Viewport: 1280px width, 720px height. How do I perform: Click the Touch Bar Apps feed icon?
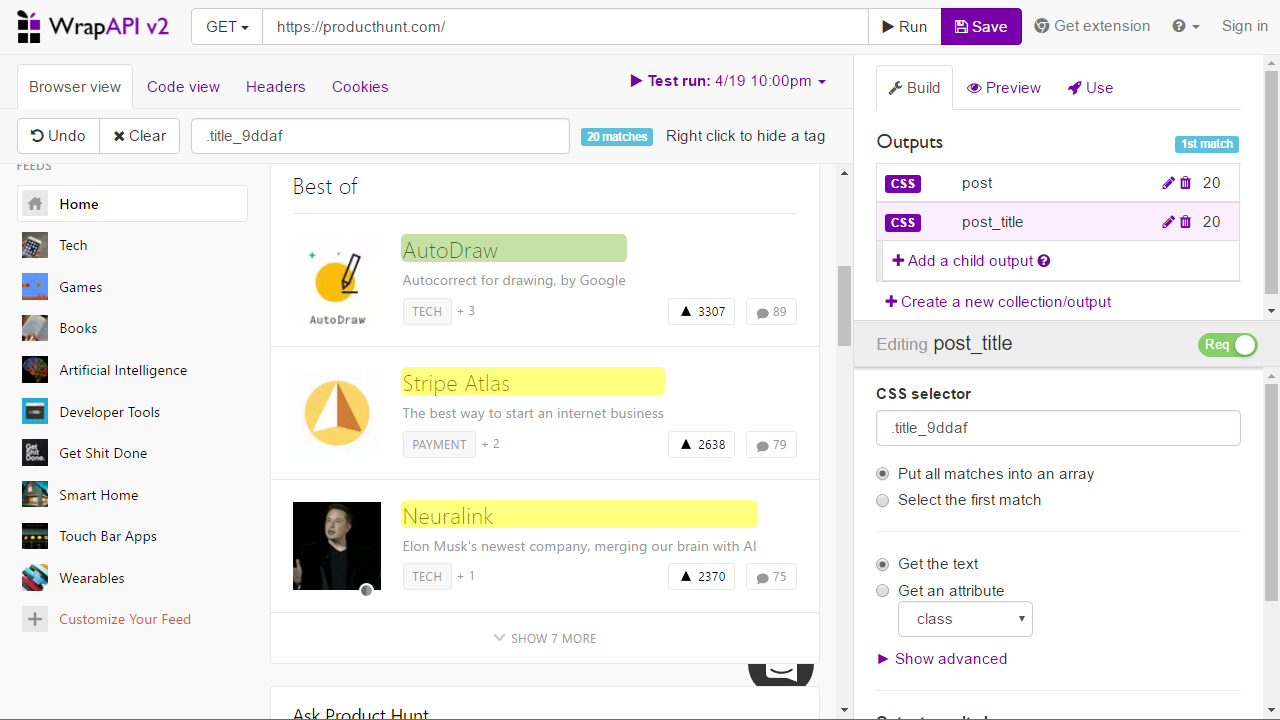click(x=35, y=536)
